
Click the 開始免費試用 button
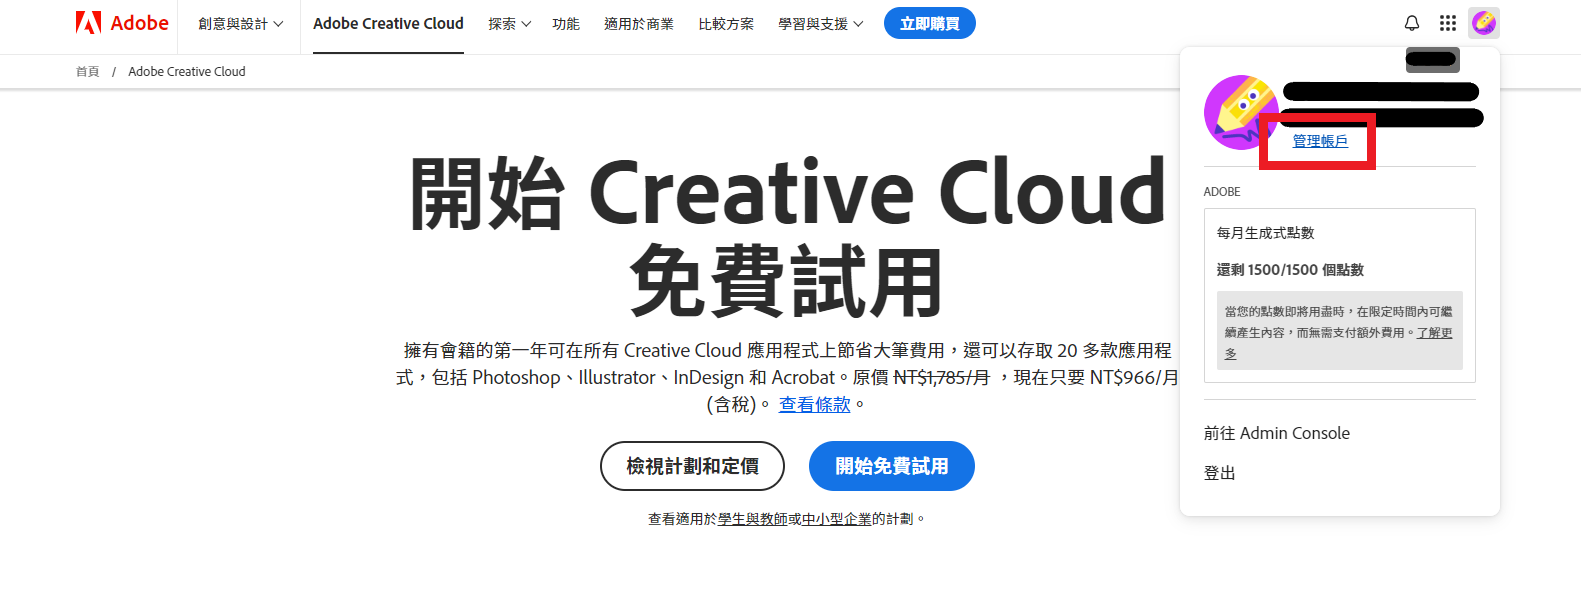coord(892,466)
